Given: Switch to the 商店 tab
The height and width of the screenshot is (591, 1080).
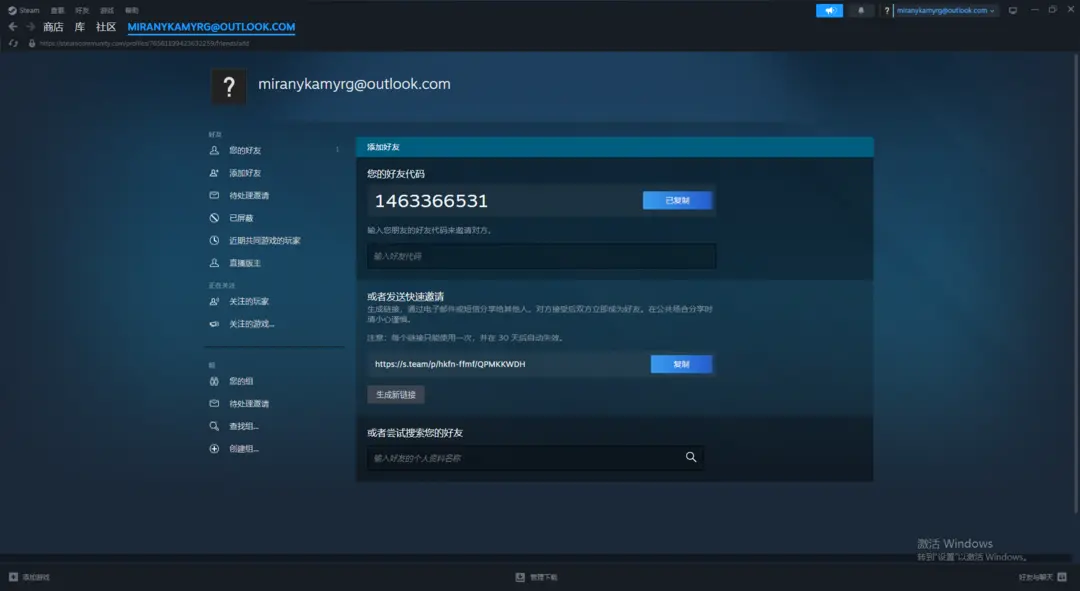Looking at the screenshot, I should 53,27.
